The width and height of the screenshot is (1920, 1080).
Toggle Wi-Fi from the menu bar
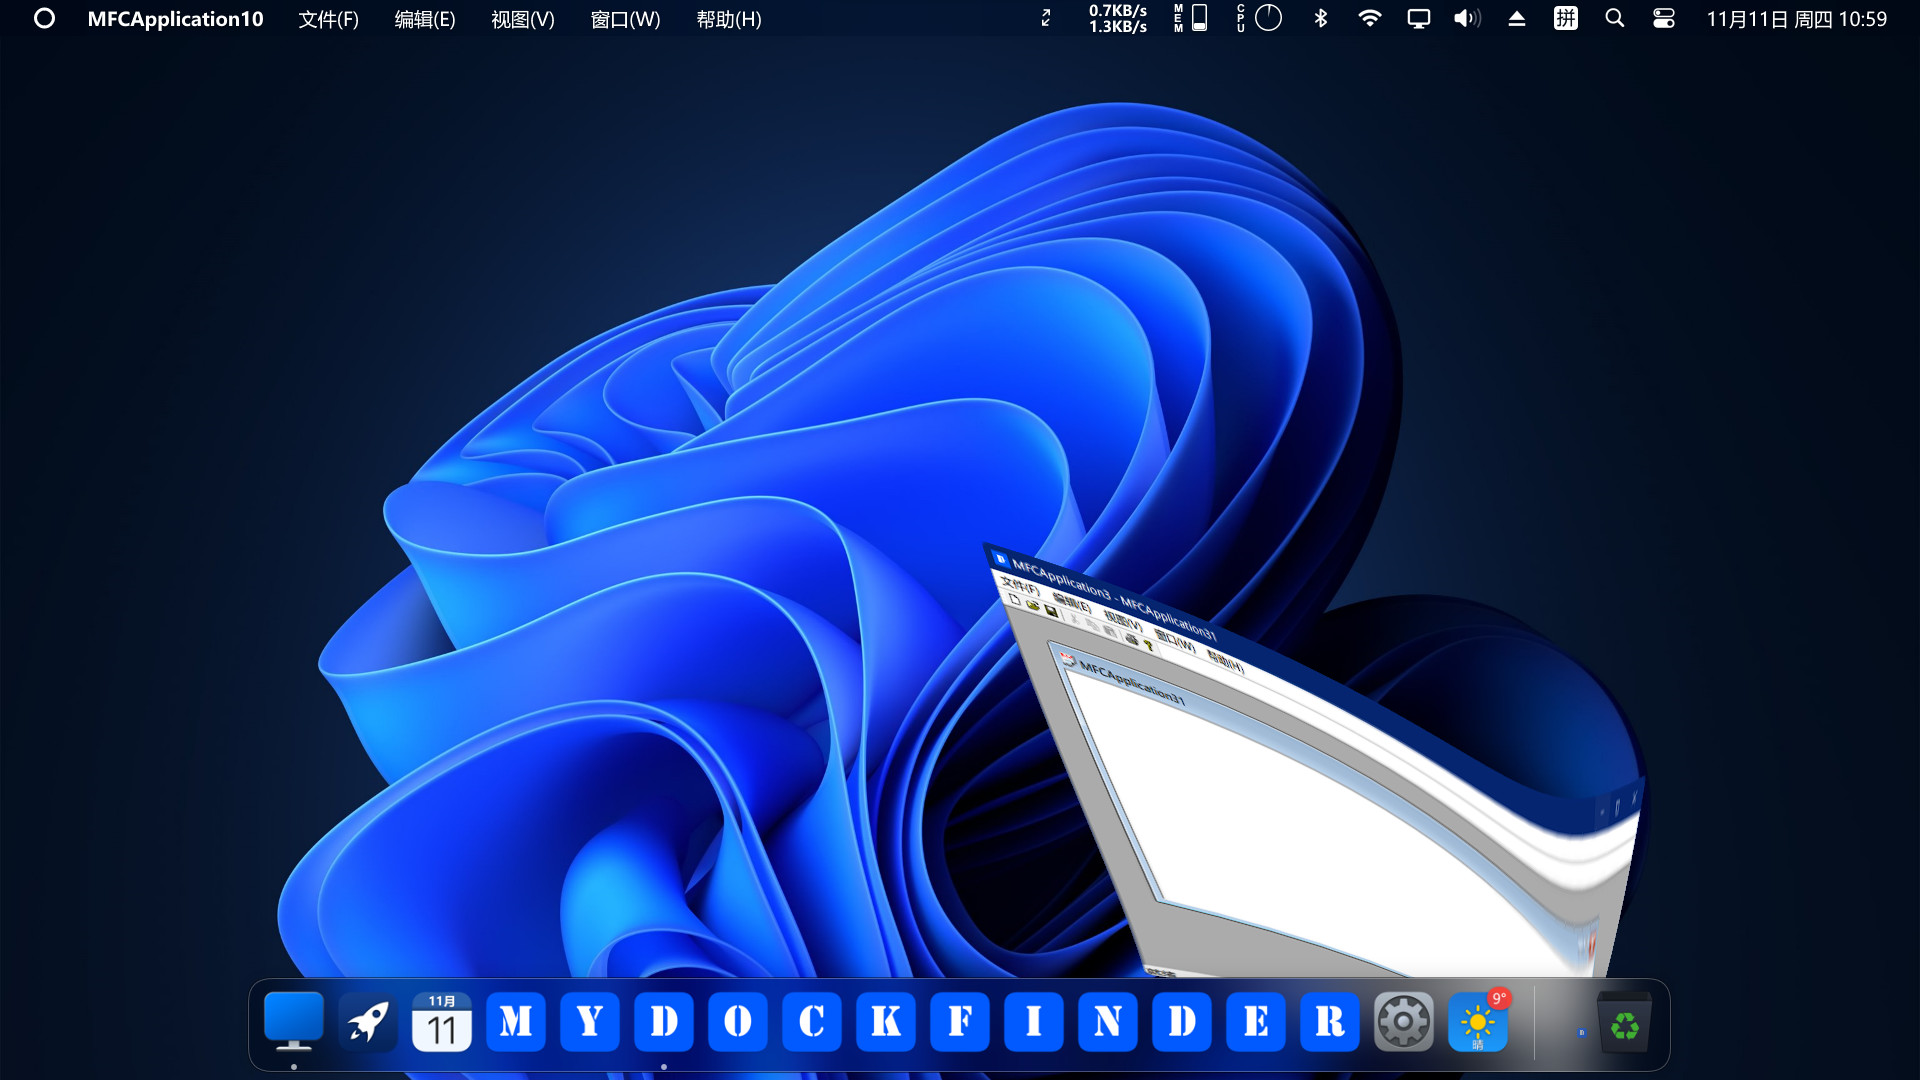tap(1369, 18)
